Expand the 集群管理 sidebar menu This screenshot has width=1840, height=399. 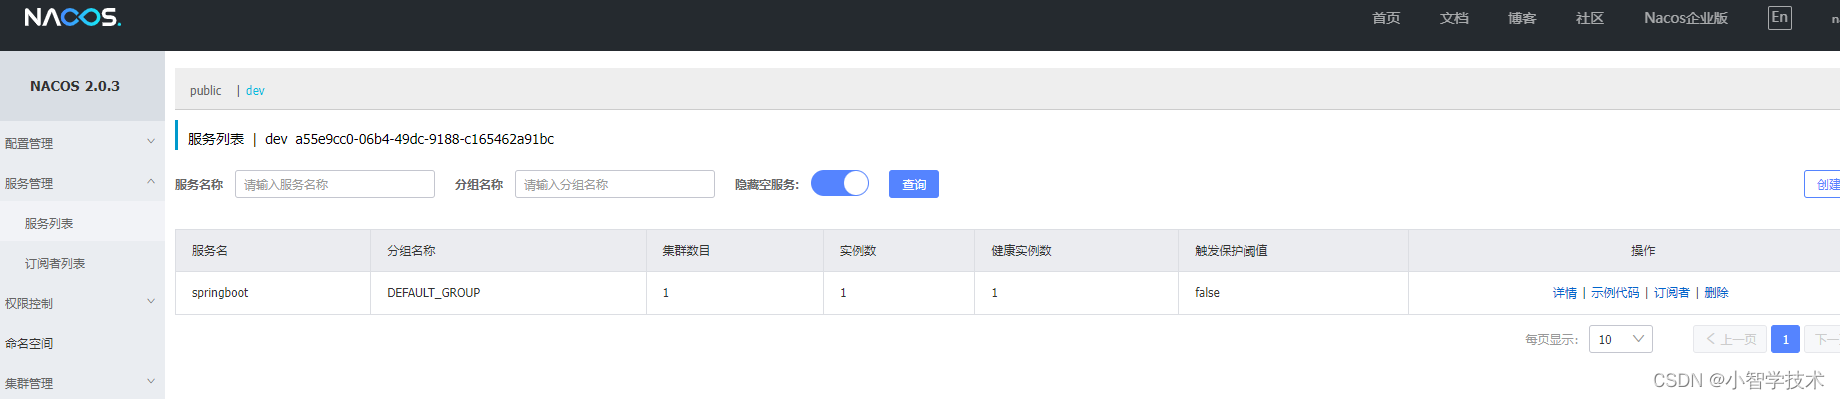82,383
